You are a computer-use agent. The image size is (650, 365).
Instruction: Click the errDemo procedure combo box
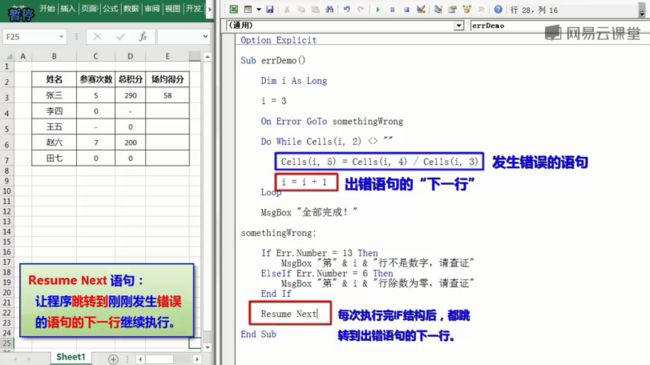(x=560, y=26)
